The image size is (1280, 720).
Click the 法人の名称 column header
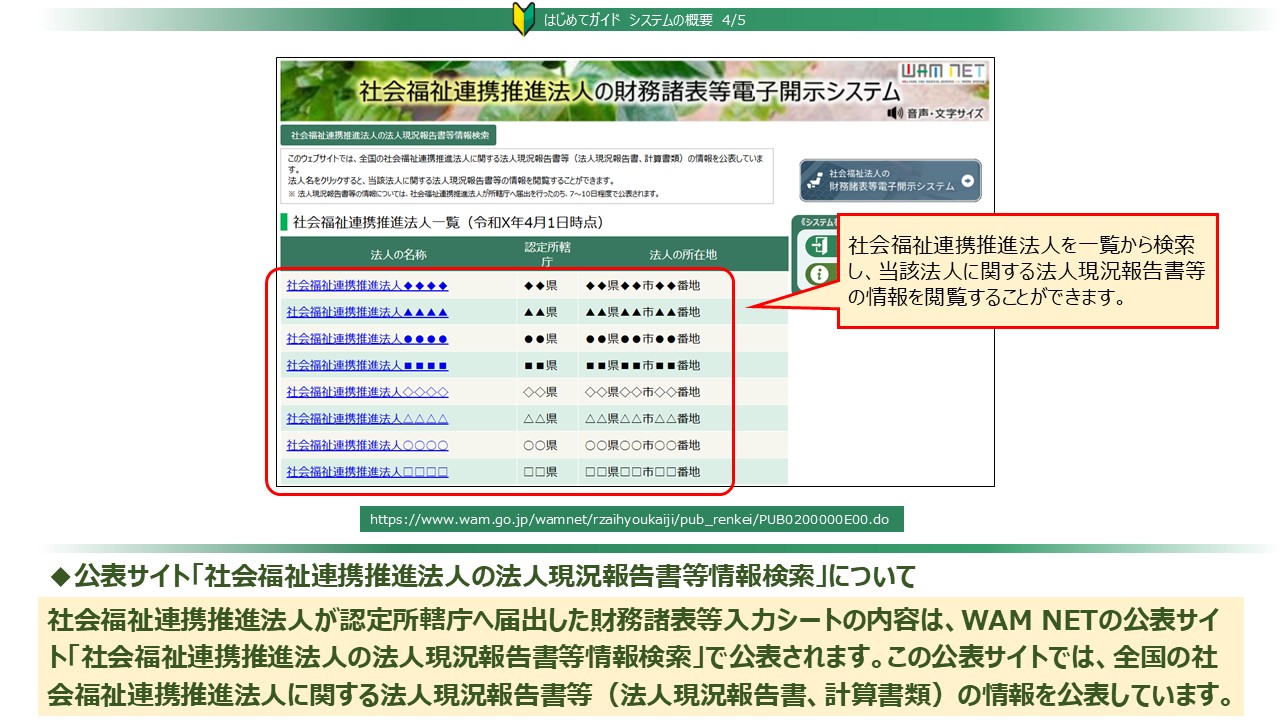398,254
